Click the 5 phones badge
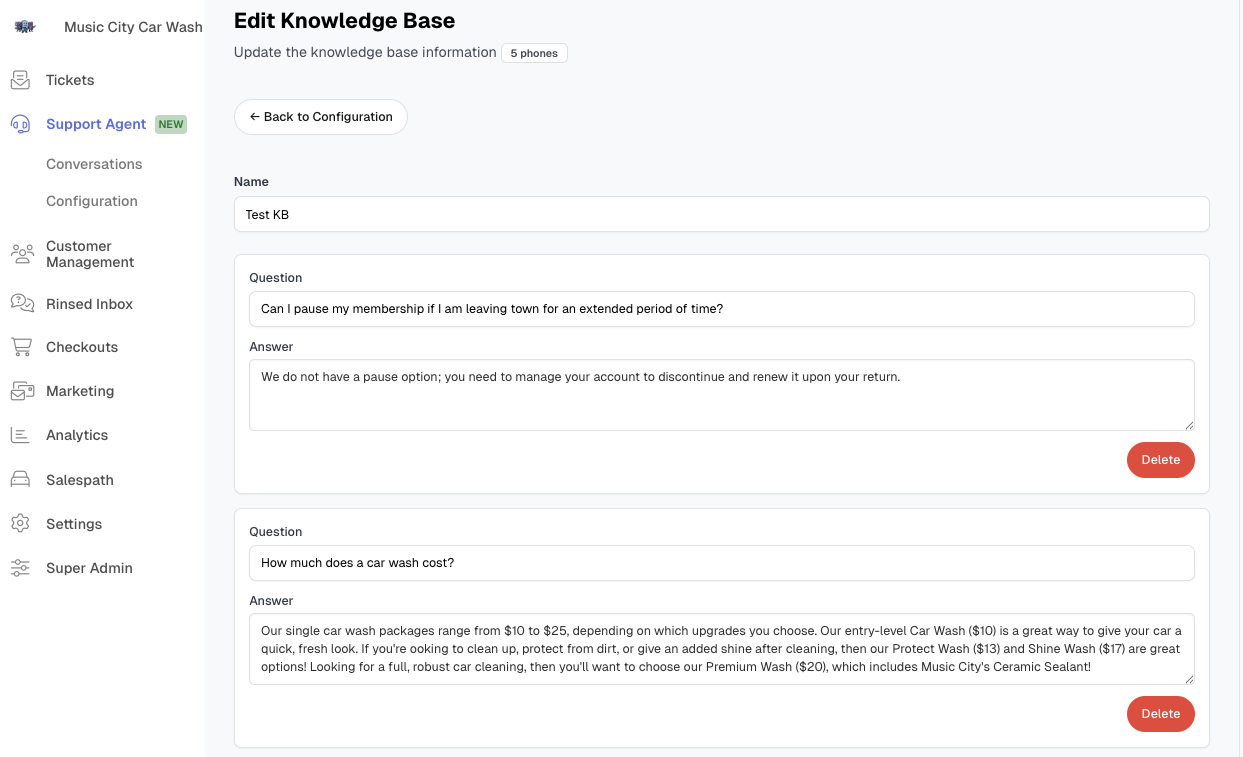This screenshot has height=757, width=1243. point(534,53)
